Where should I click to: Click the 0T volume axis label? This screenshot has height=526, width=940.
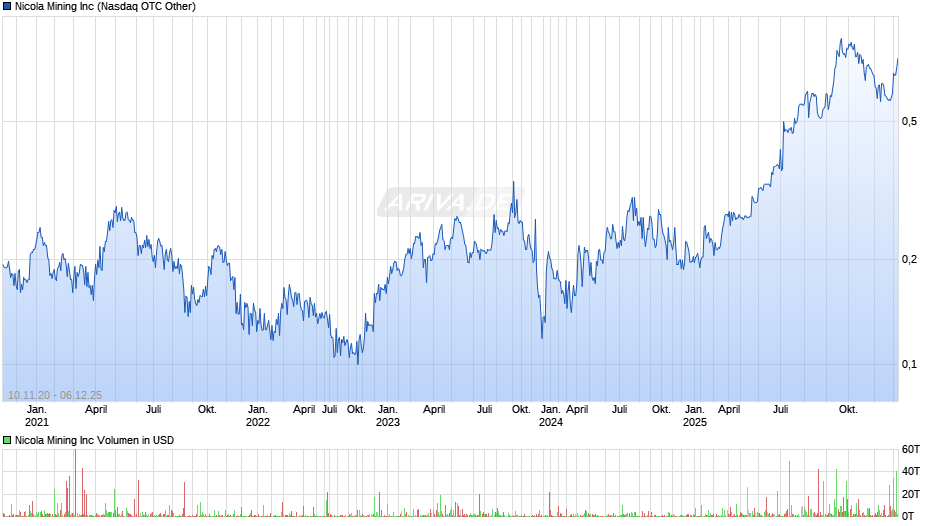point(908,516)
